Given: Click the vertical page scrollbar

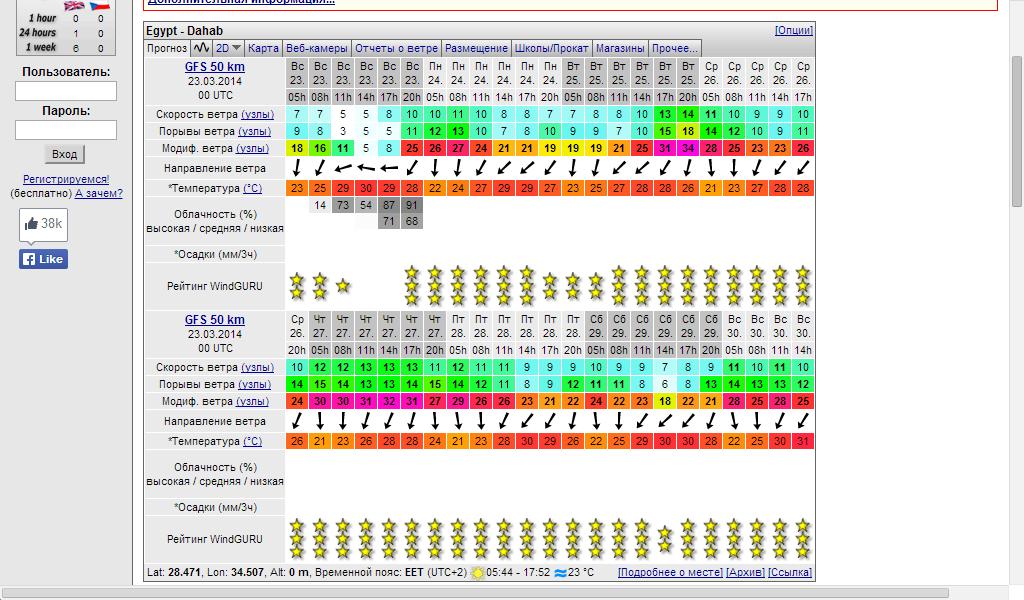Looking at the screenshot, I should pos(1017,131).
